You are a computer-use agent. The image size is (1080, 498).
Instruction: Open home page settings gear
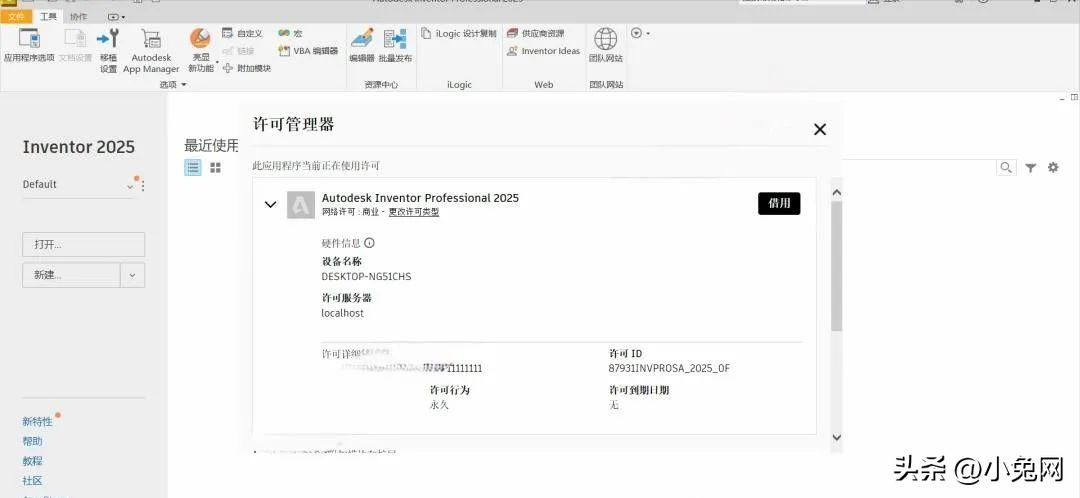click(x=1053, y=167)
